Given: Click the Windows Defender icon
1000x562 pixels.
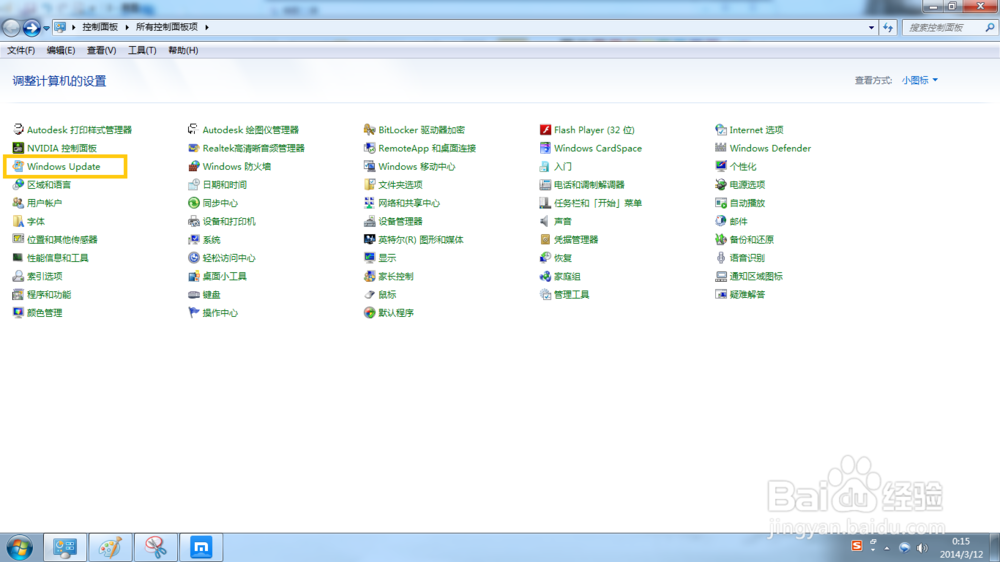Looking at the screenshot, I should [721, 148].
